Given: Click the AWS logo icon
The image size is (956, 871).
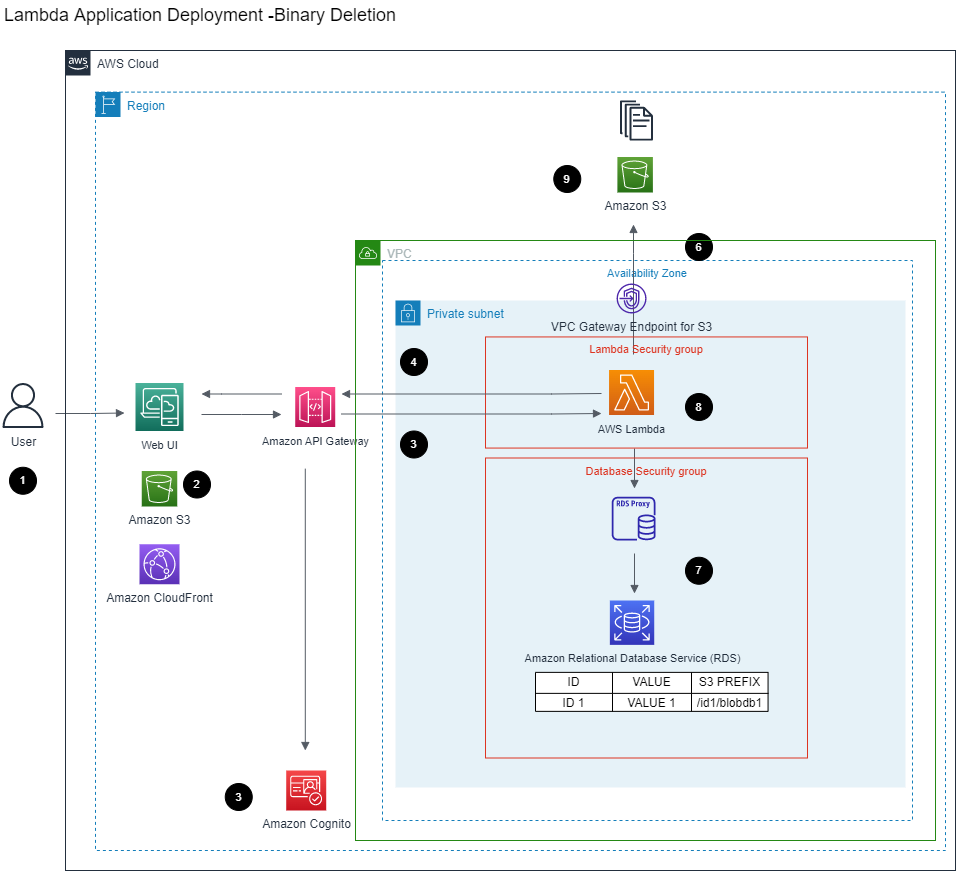Looking at the screenshot, I should tap(78, 63).
